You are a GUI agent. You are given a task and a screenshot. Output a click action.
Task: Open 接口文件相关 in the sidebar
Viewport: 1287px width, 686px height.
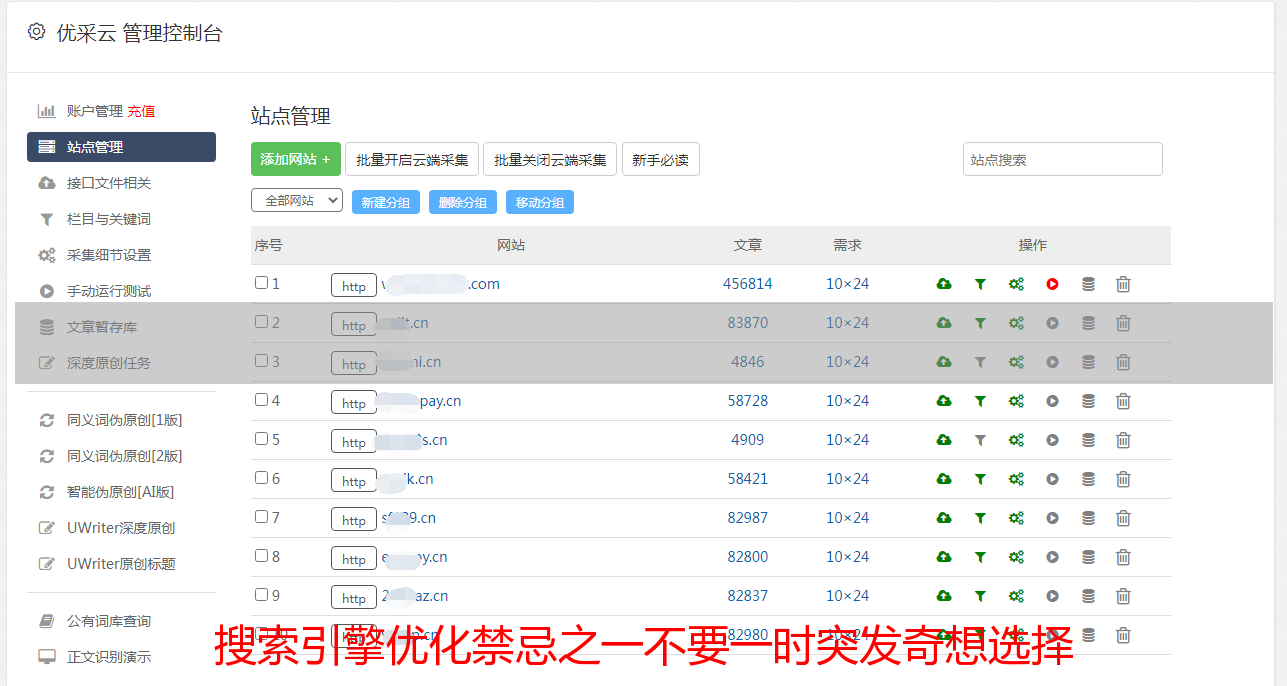pyautogui.click(x=109, y=183)
